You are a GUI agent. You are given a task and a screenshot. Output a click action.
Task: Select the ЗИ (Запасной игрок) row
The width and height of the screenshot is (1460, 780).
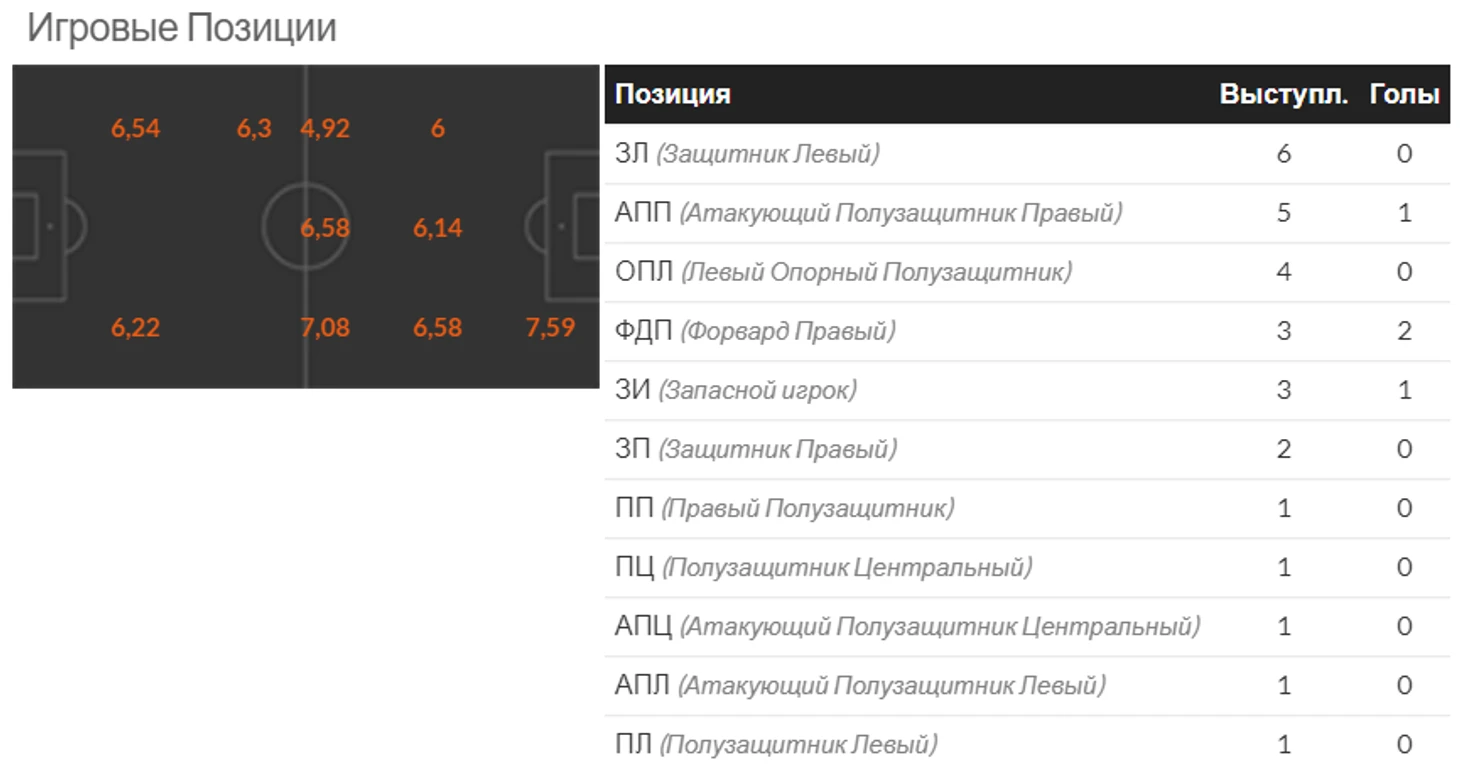tap(1027, 390)
